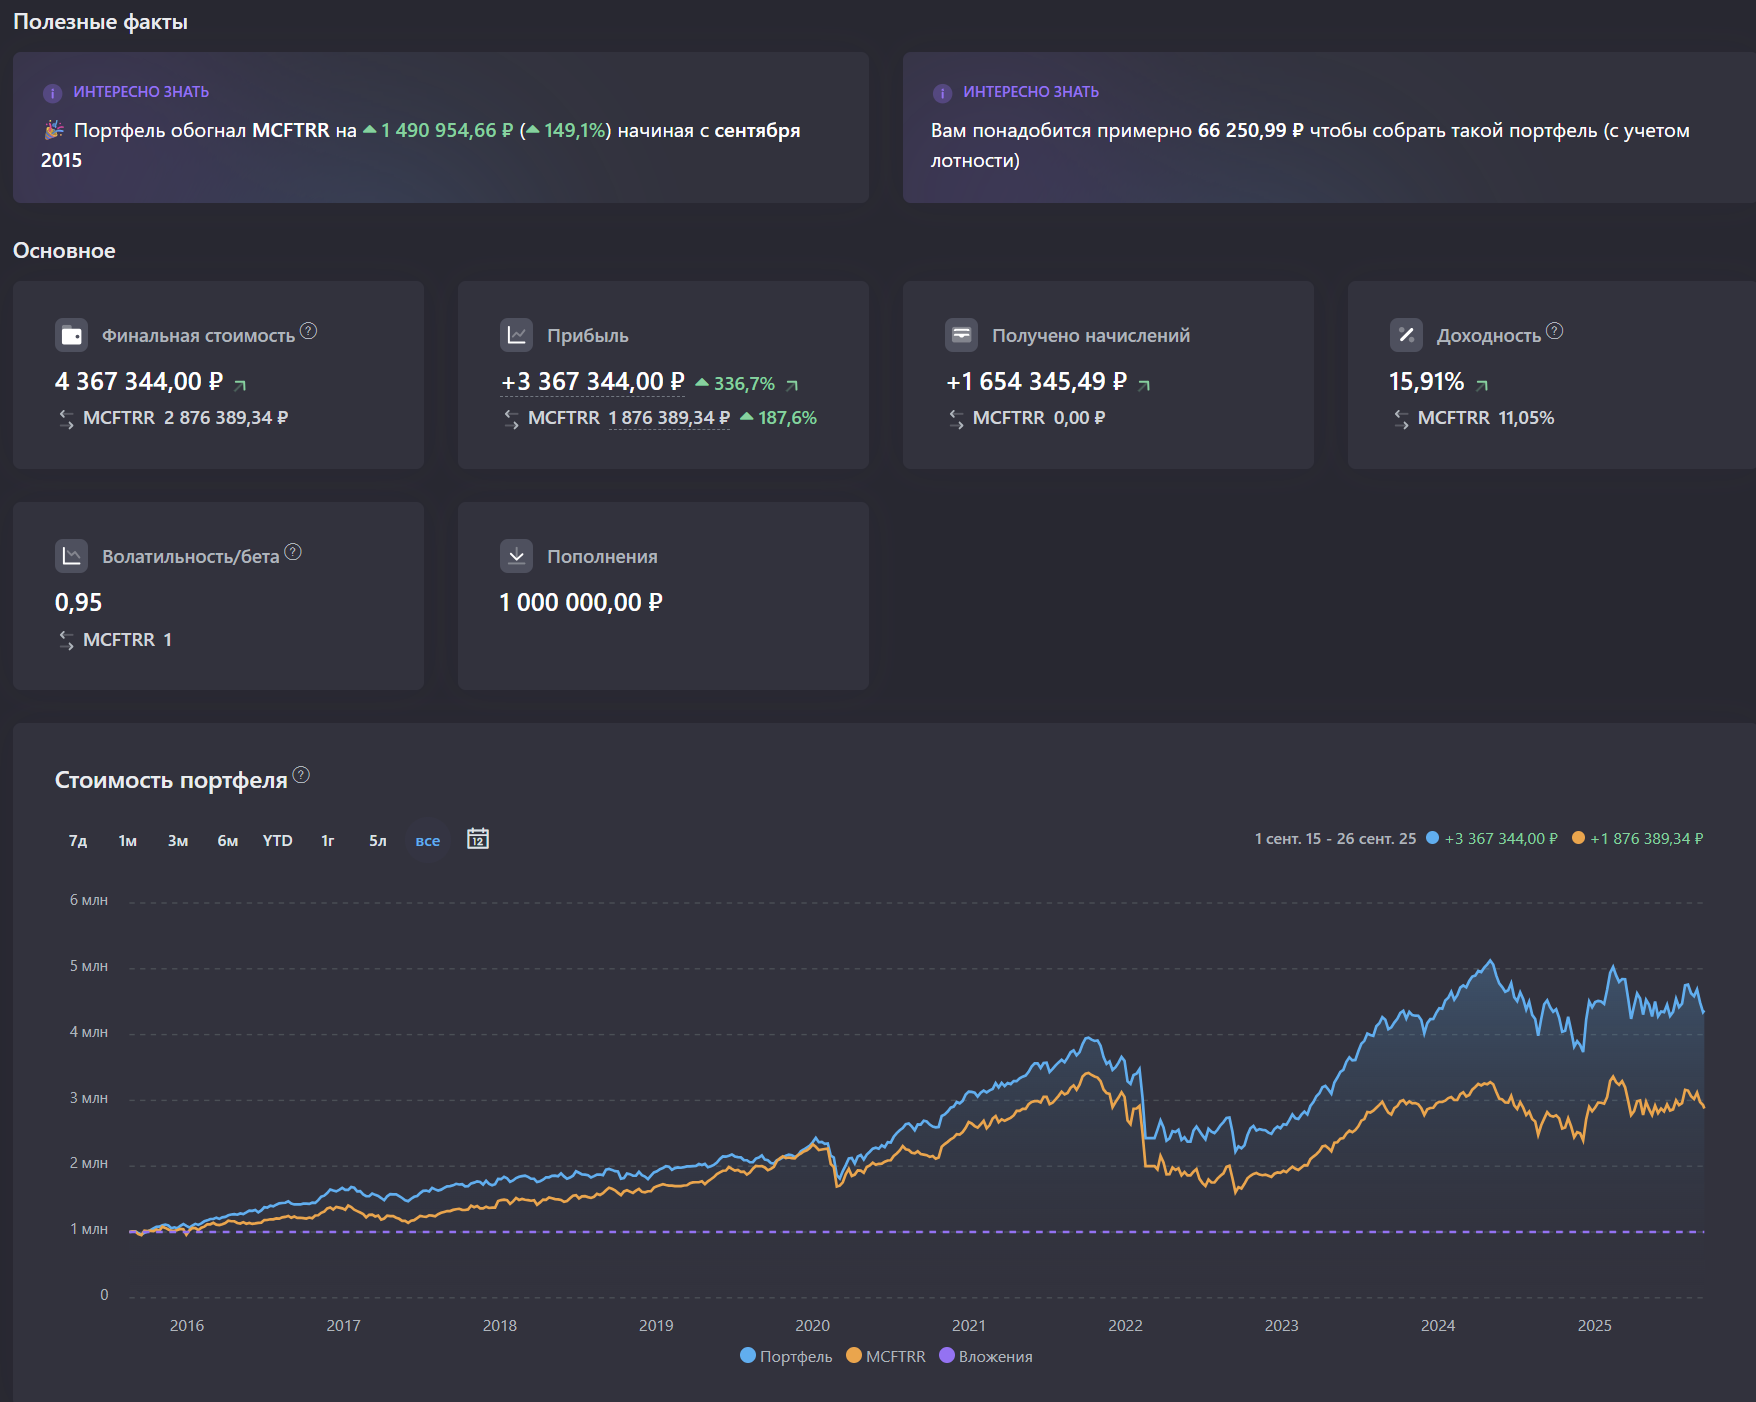Toggle Портфель series in chart legend
This screenshot has width=1756, height=1402.
pos(786,1356)
